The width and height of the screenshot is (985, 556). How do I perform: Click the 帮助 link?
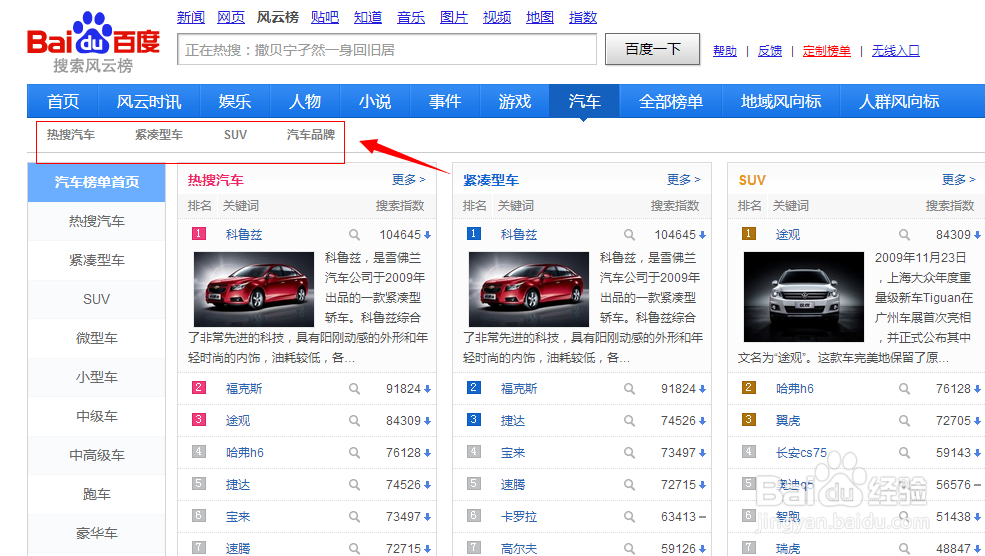725,51
